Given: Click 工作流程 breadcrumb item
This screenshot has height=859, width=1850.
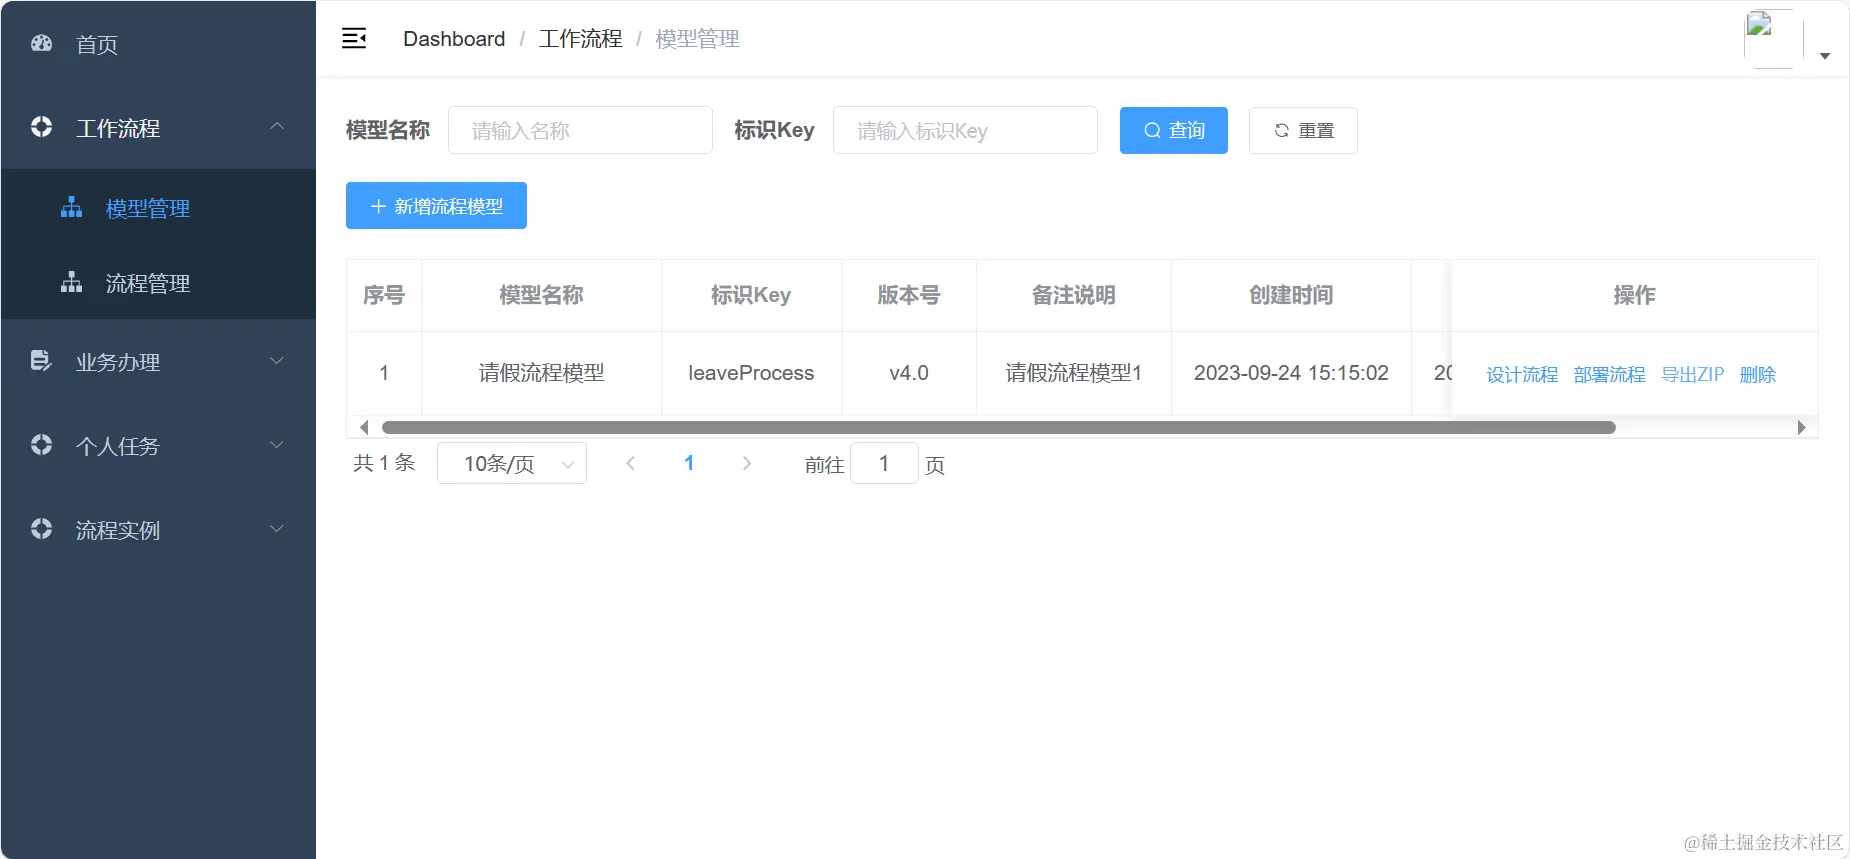Looking at the screenshot, I should [x=580, y=39].
